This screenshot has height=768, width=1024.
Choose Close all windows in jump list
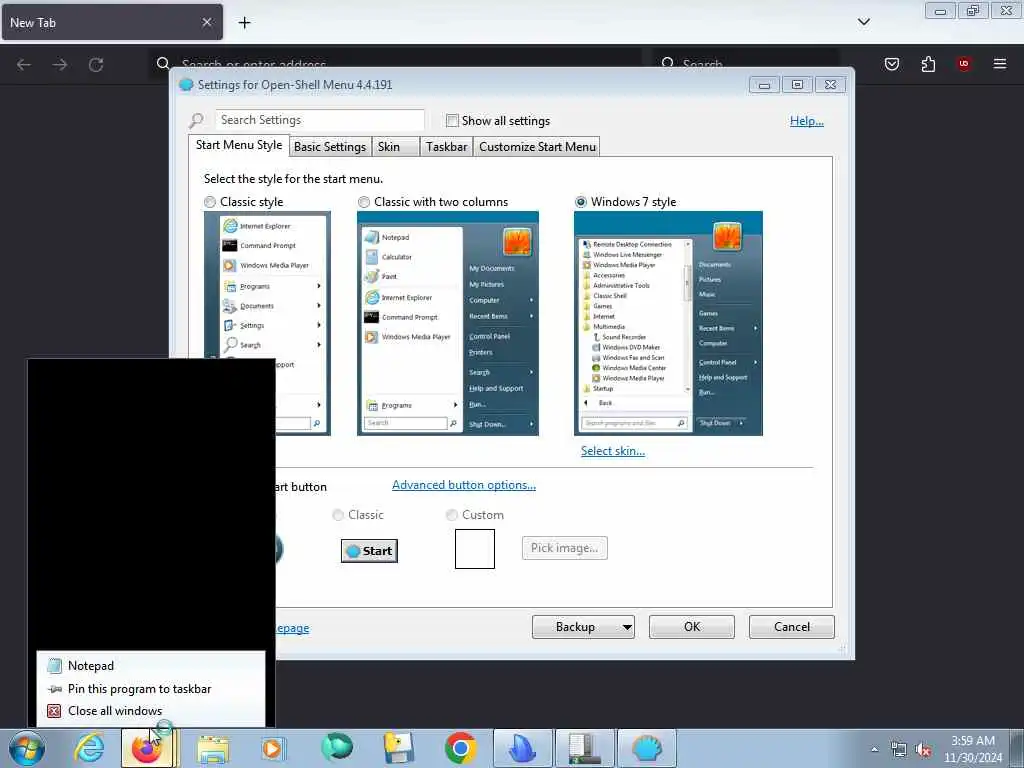(151, 711)
